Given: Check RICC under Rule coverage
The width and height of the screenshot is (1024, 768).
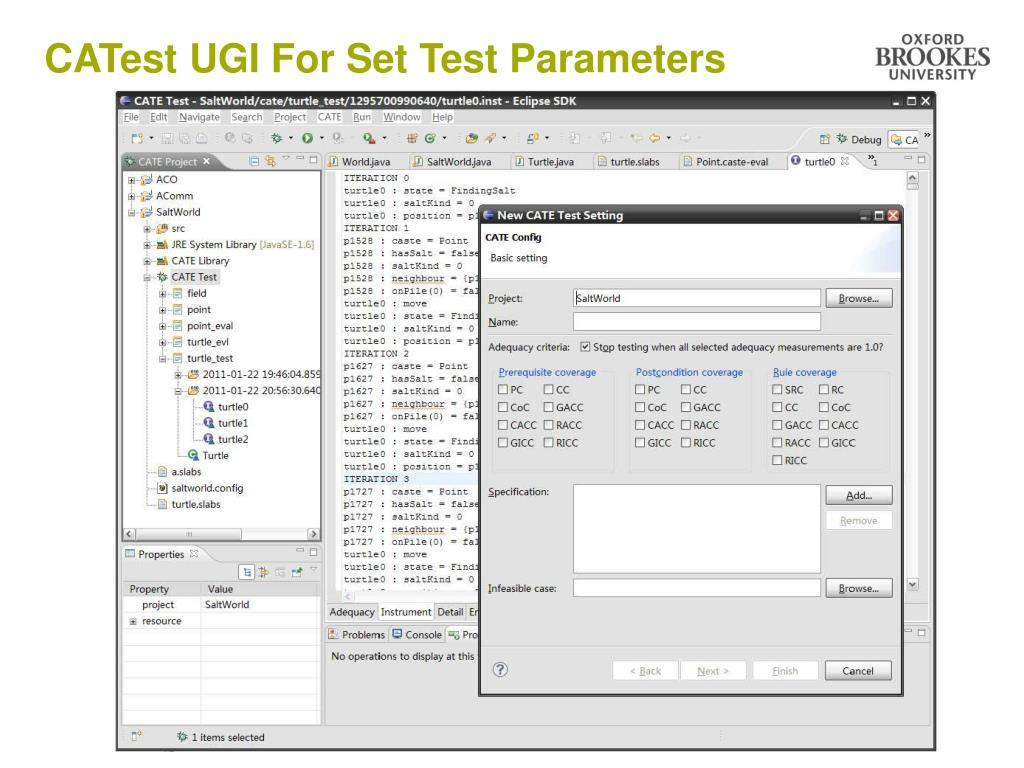Looking at the screenshot, I should point(777,460).
